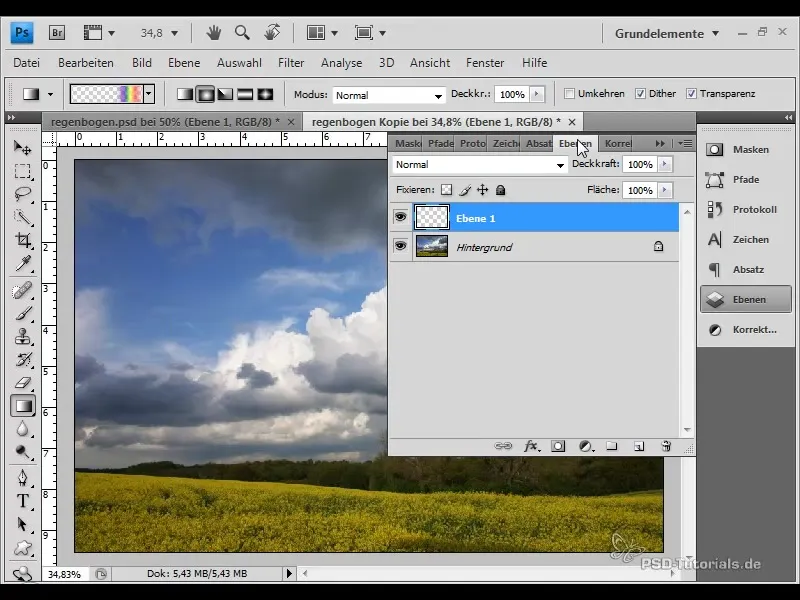Open the Ebene menu
800x600 pixels.
point(184,63)
